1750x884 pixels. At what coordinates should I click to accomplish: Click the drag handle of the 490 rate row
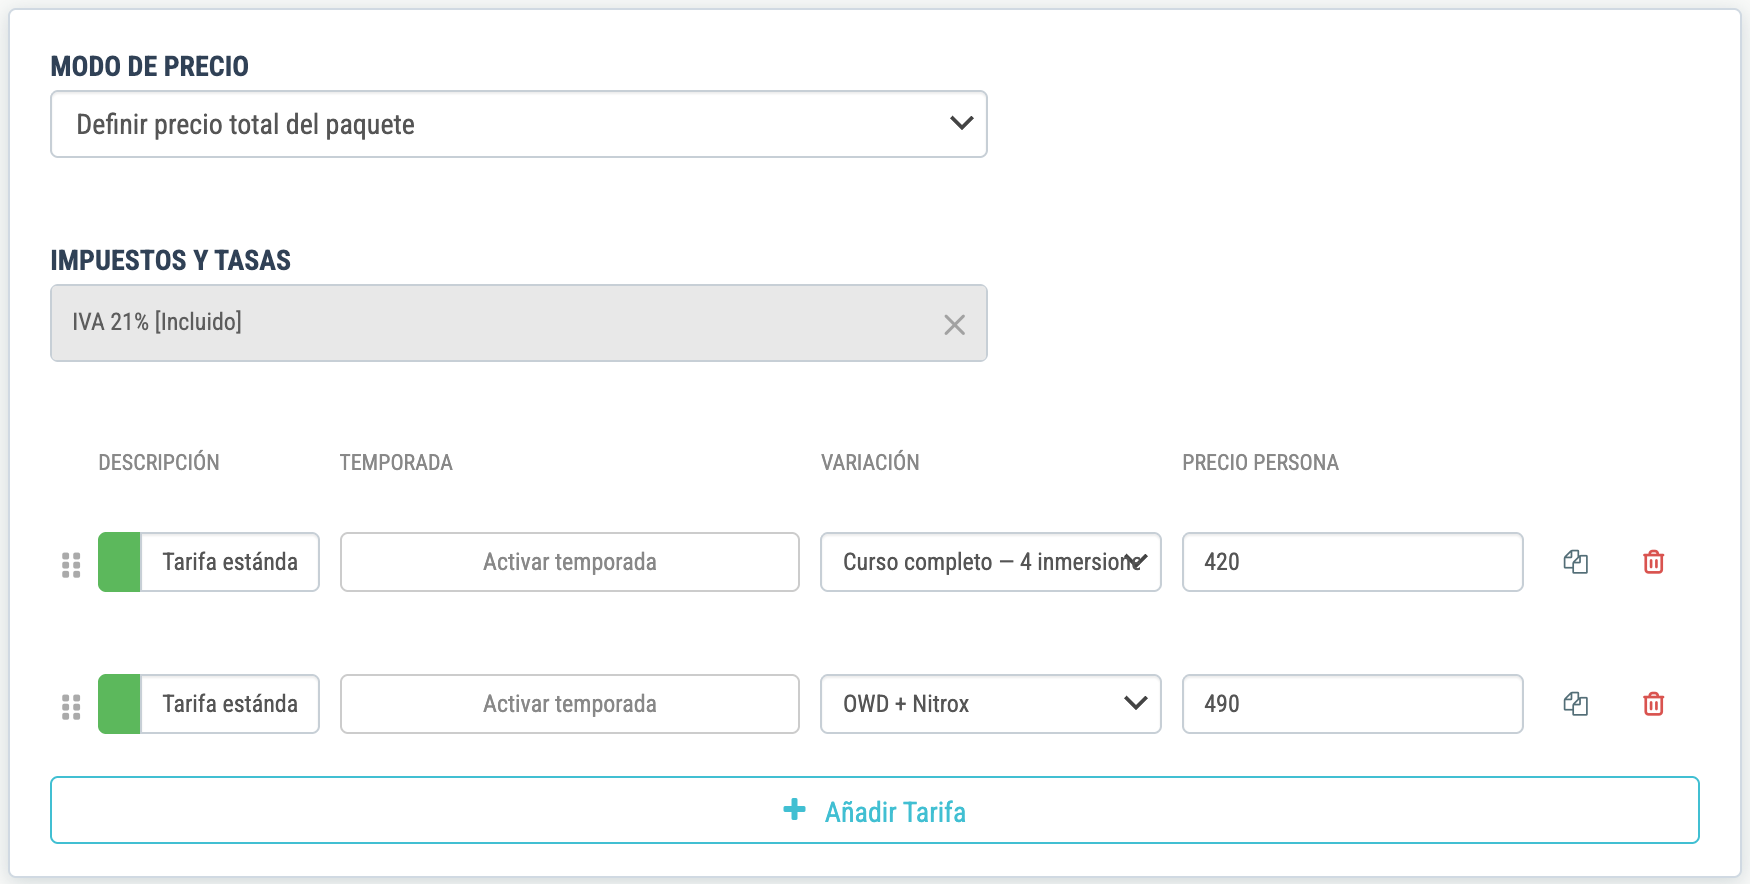click(71, 707)
